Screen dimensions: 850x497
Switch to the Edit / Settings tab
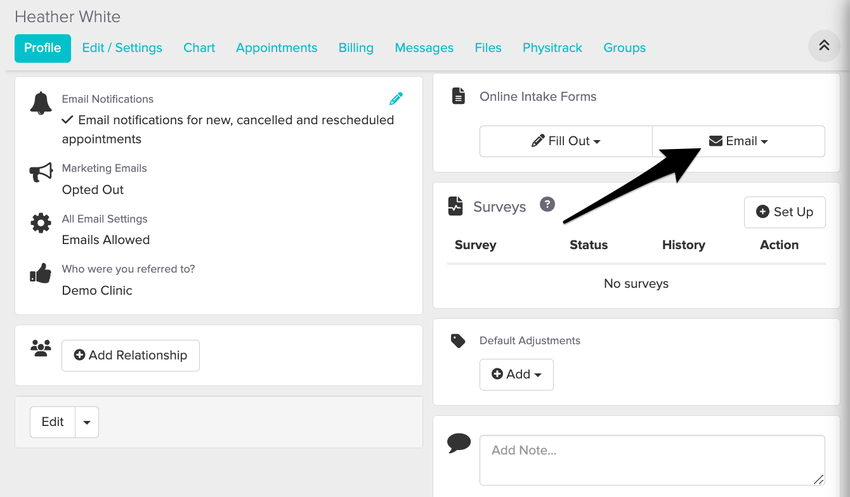(122, 48)
